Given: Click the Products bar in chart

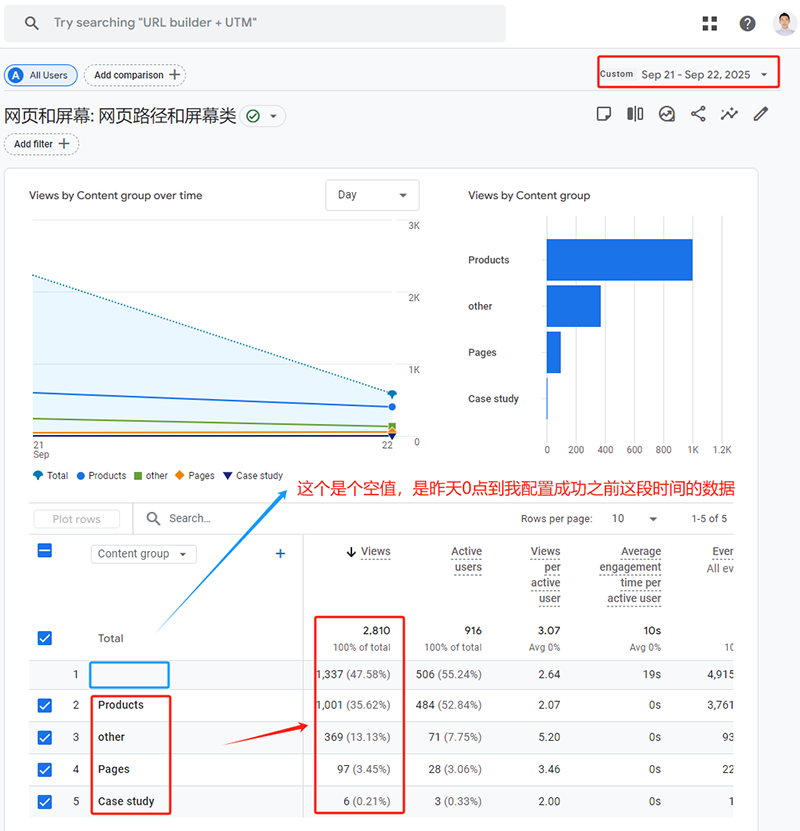Looking at the screenshot, I should pyautogui.click(x=619, y=260).
